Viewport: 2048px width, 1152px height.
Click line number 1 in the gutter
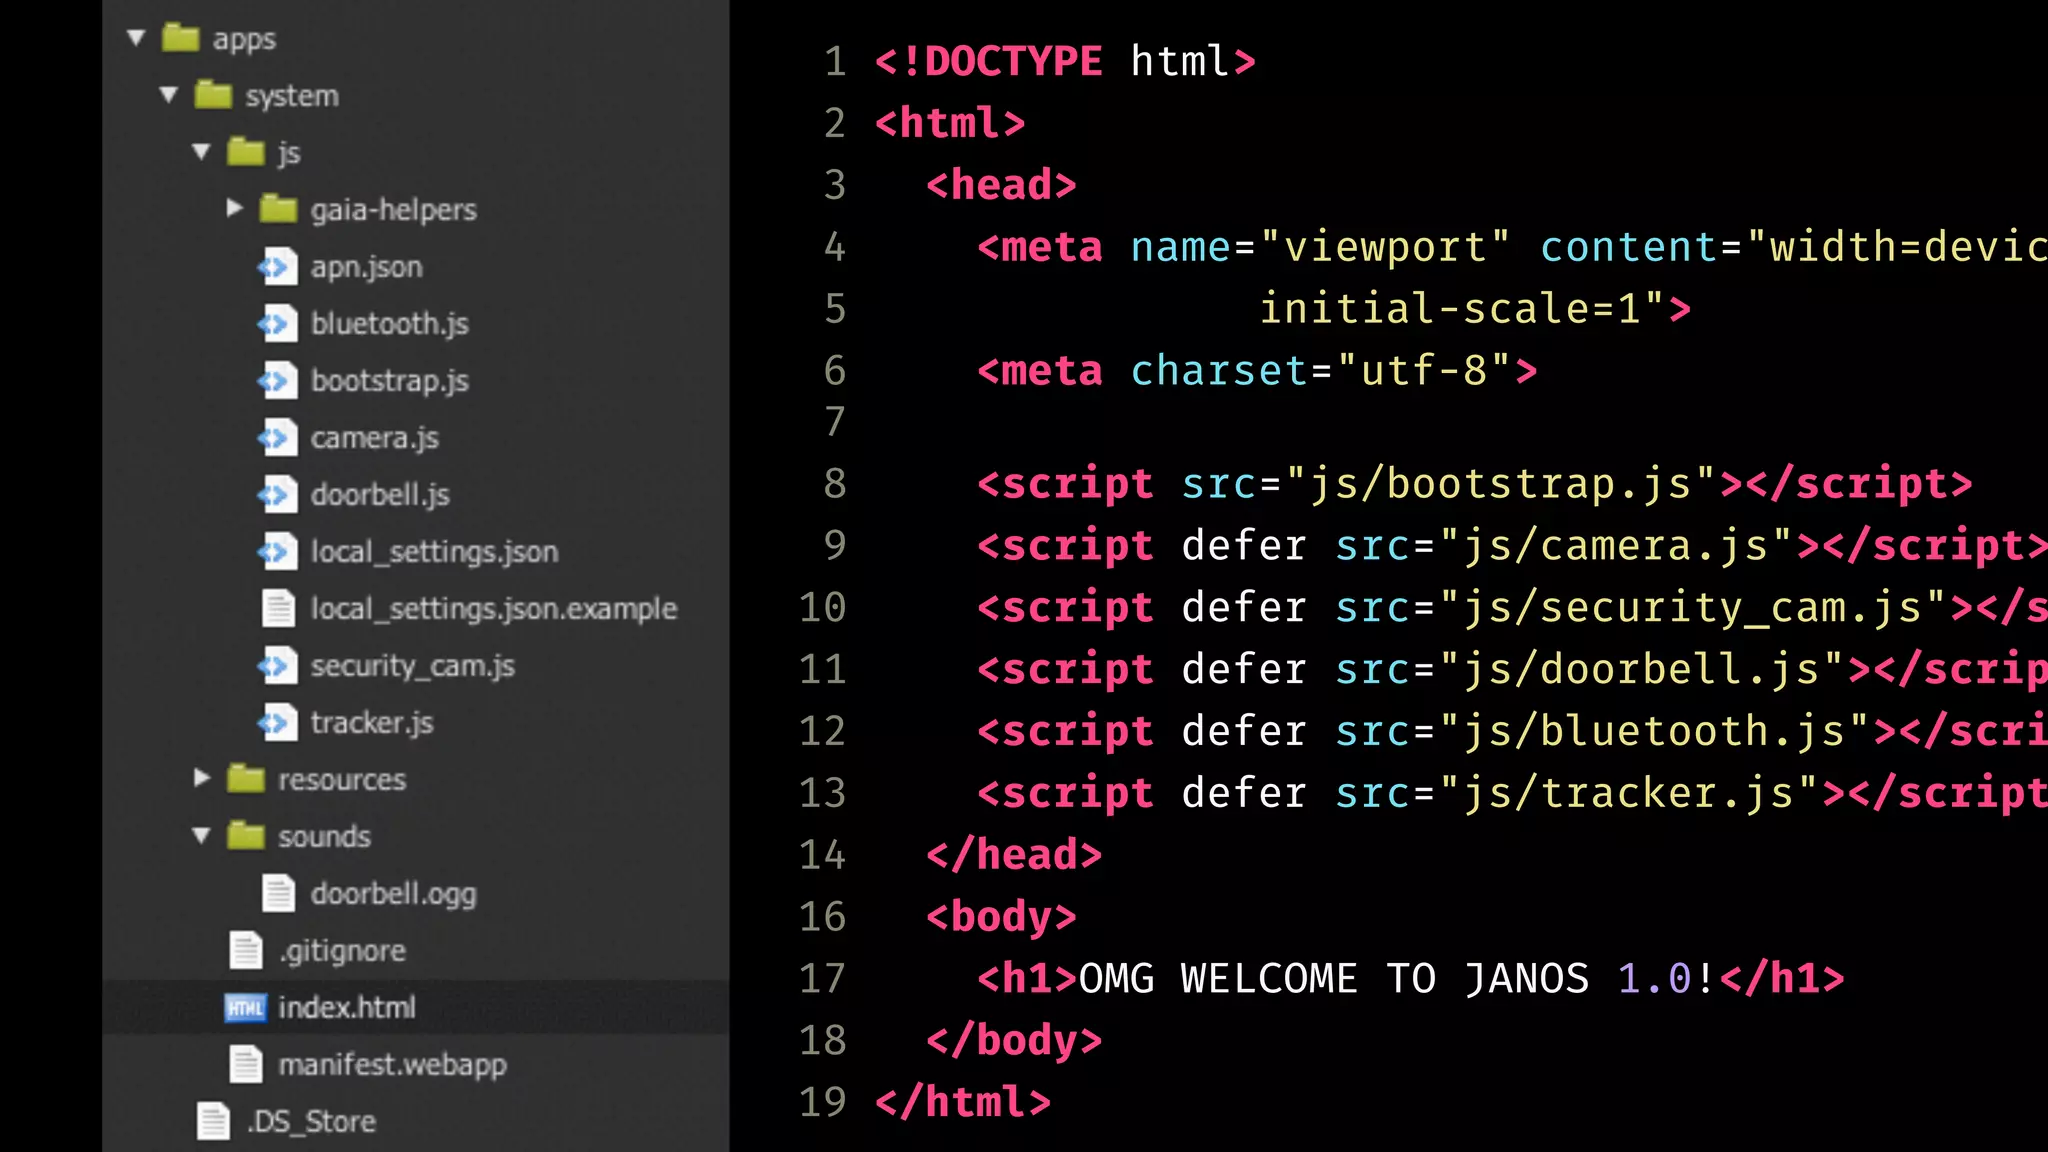coord(835,62)
